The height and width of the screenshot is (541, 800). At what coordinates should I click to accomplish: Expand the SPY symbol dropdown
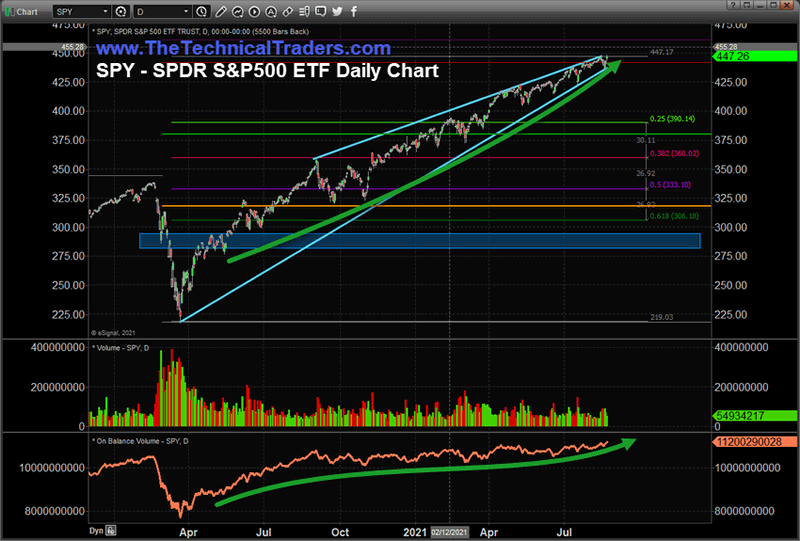tap(105, 11)
